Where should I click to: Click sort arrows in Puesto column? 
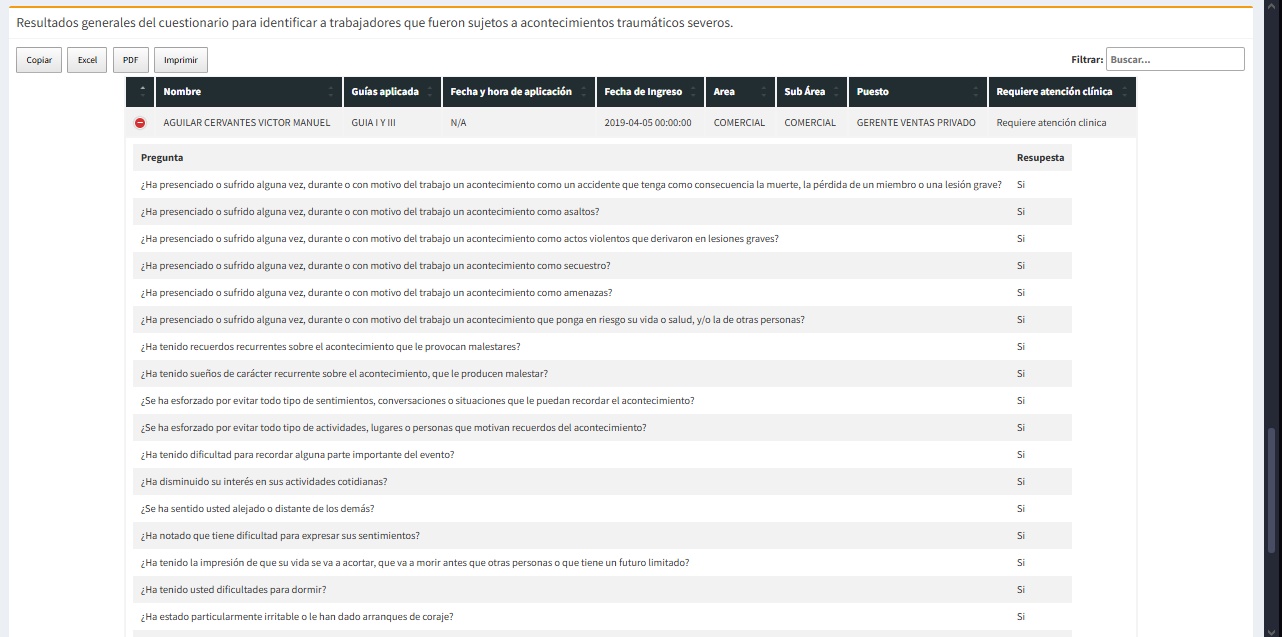pyautogui.click(x=976, y=92)
